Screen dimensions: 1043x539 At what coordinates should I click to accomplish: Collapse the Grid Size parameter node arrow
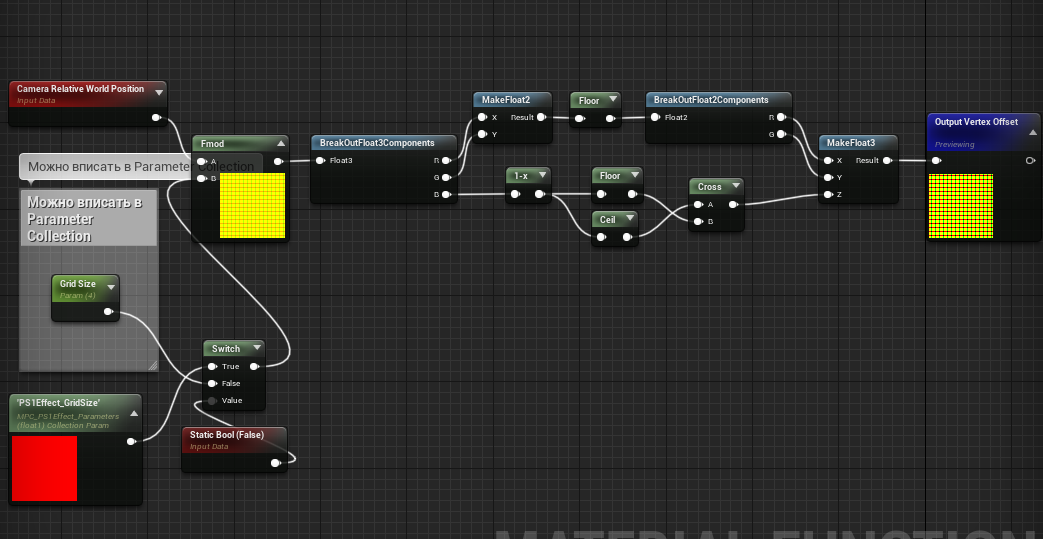111,287
